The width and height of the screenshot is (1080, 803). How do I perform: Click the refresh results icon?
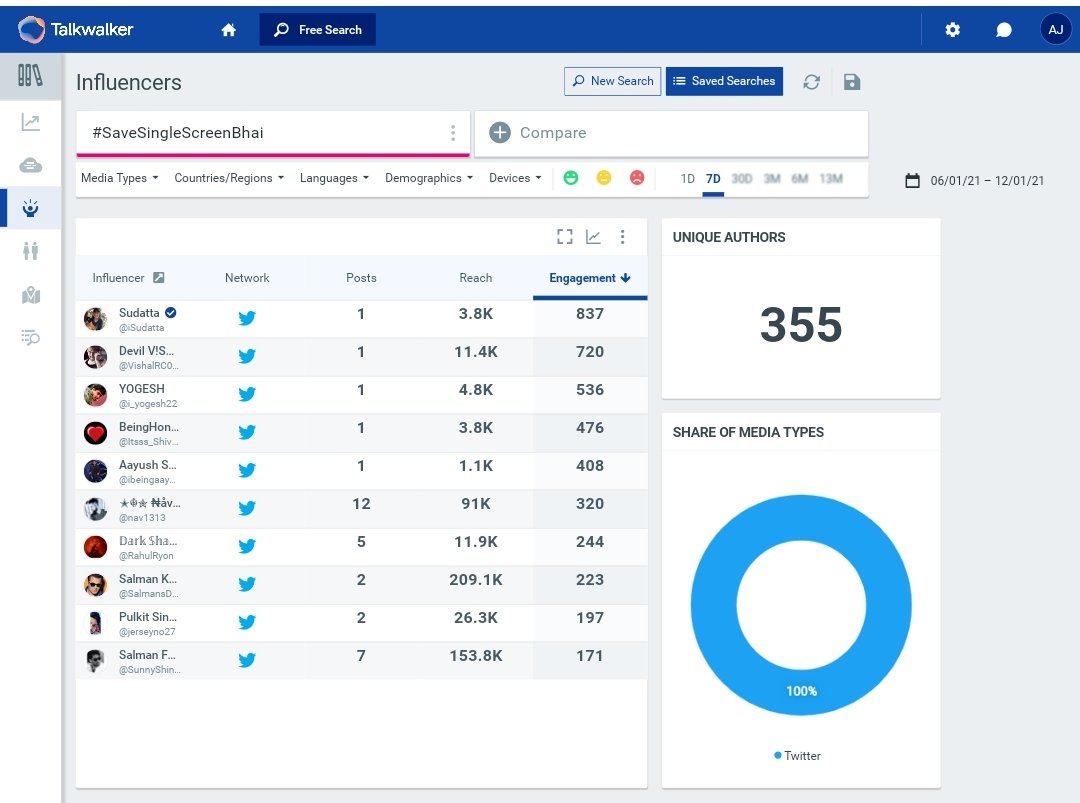pyautogui.click(x=811, y=82)
